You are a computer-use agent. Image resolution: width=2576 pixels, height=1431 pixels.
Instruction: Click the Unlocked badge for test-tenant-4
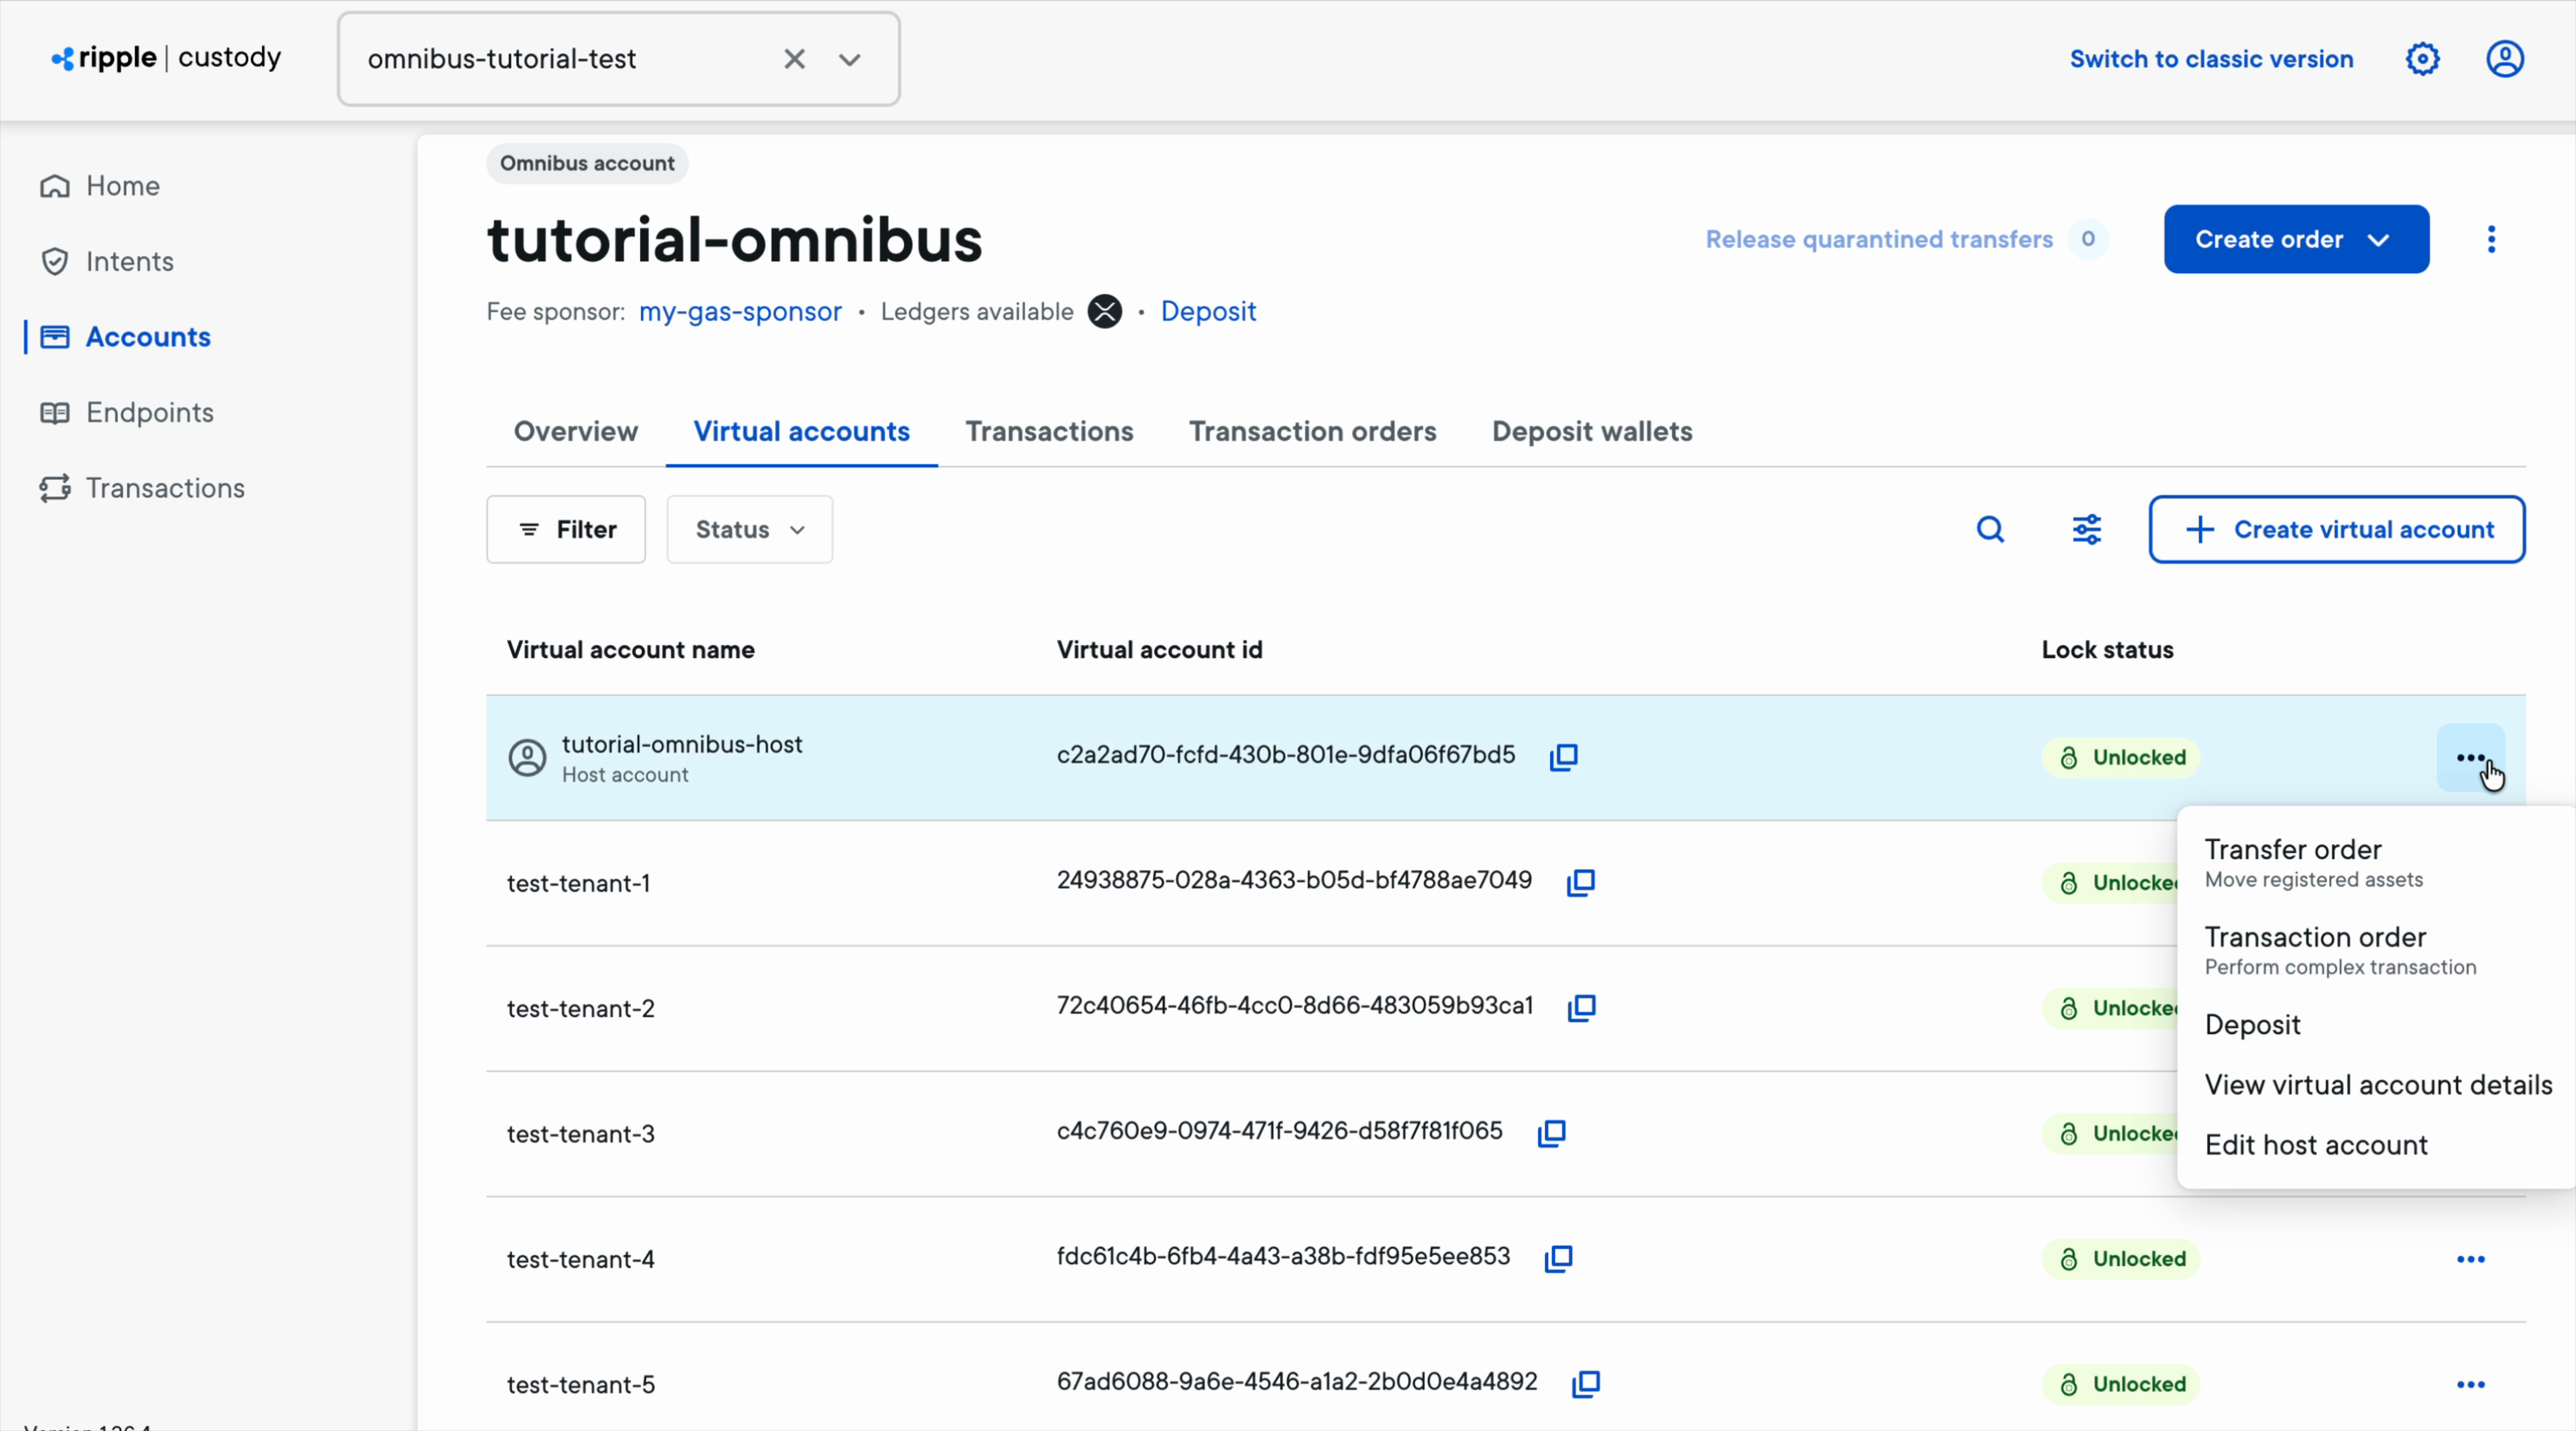[2120, 1259]
